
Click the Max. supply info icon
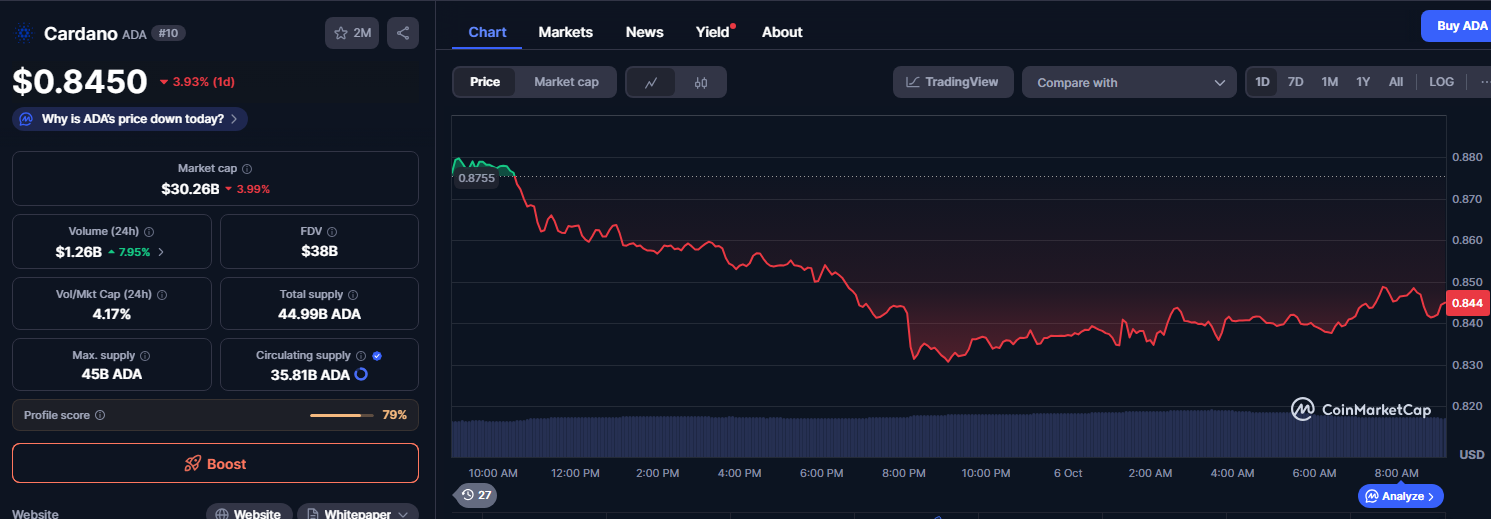145,356
